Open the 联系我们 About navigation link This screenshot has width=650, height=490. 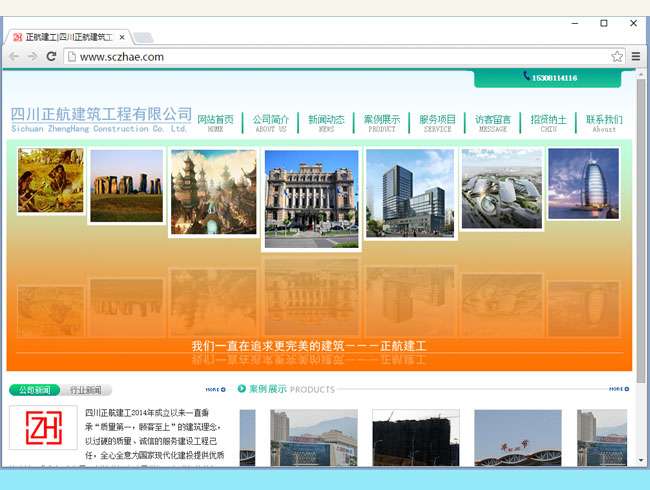coord(604,122)
